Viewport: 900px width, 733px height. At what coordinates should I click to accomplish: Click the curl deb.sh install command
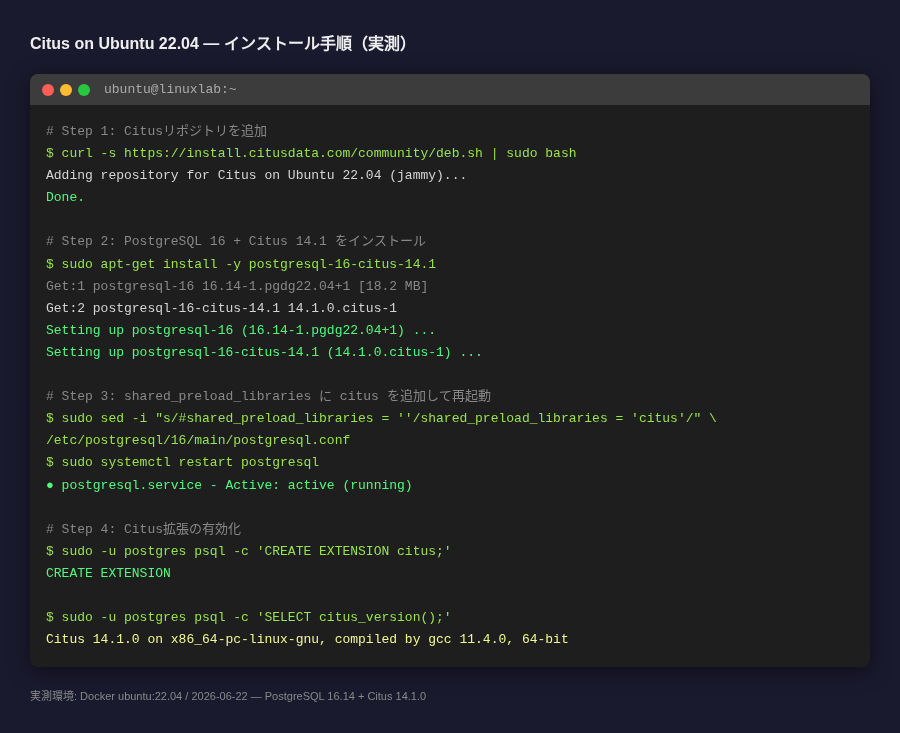click(311, 153)
